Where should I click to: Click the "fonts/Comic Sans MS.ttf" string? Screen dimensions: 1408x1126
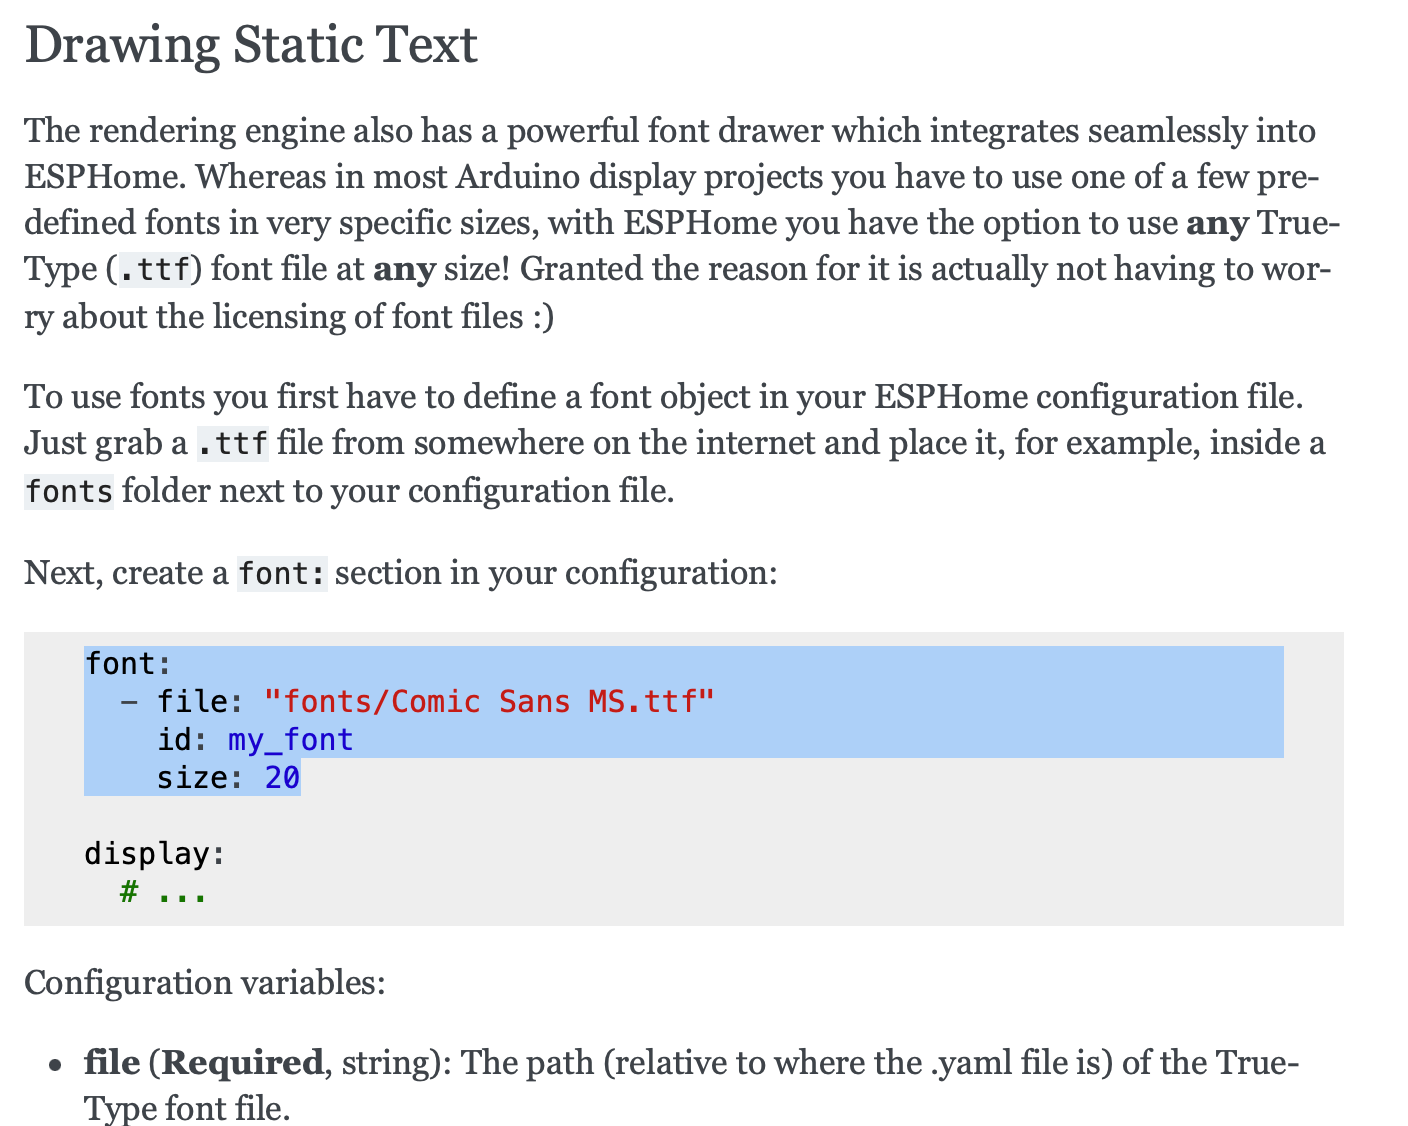(x=489, y=702)
